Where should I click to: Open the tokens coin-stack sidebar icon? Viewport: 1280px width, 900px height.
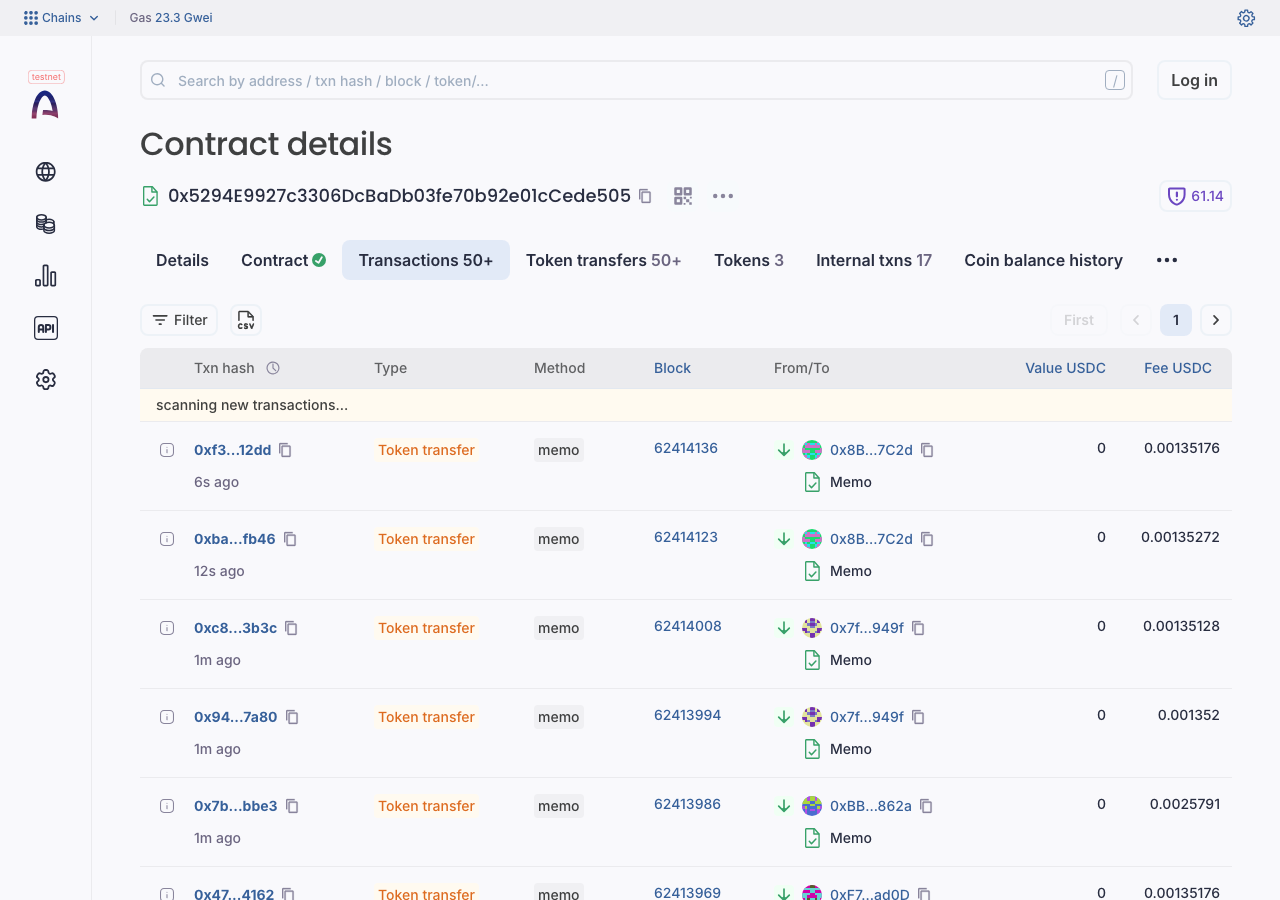coord(45,224)
